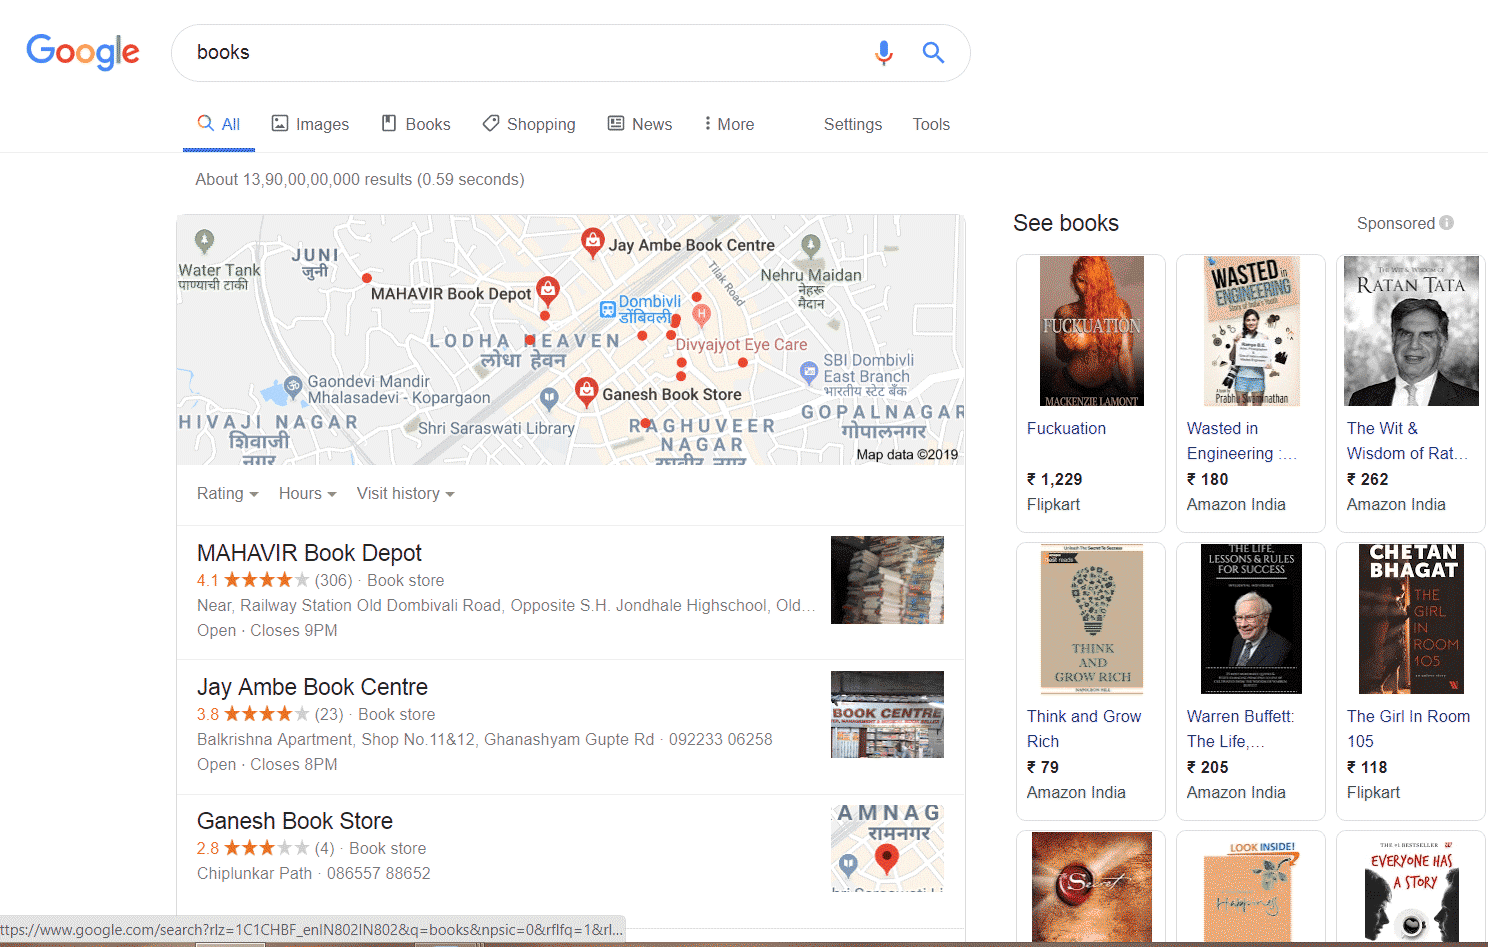
Task: Click the phone number 086557 88652
Action: [x=379, y=873]
